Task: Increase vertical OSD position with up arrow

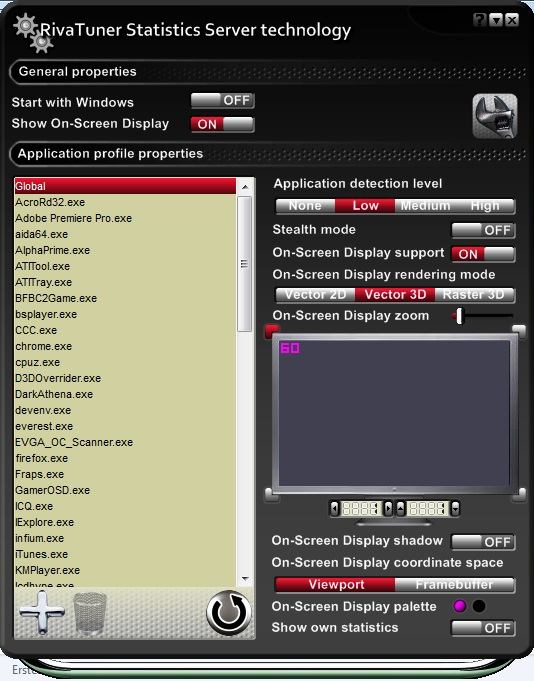Action: 401,508
